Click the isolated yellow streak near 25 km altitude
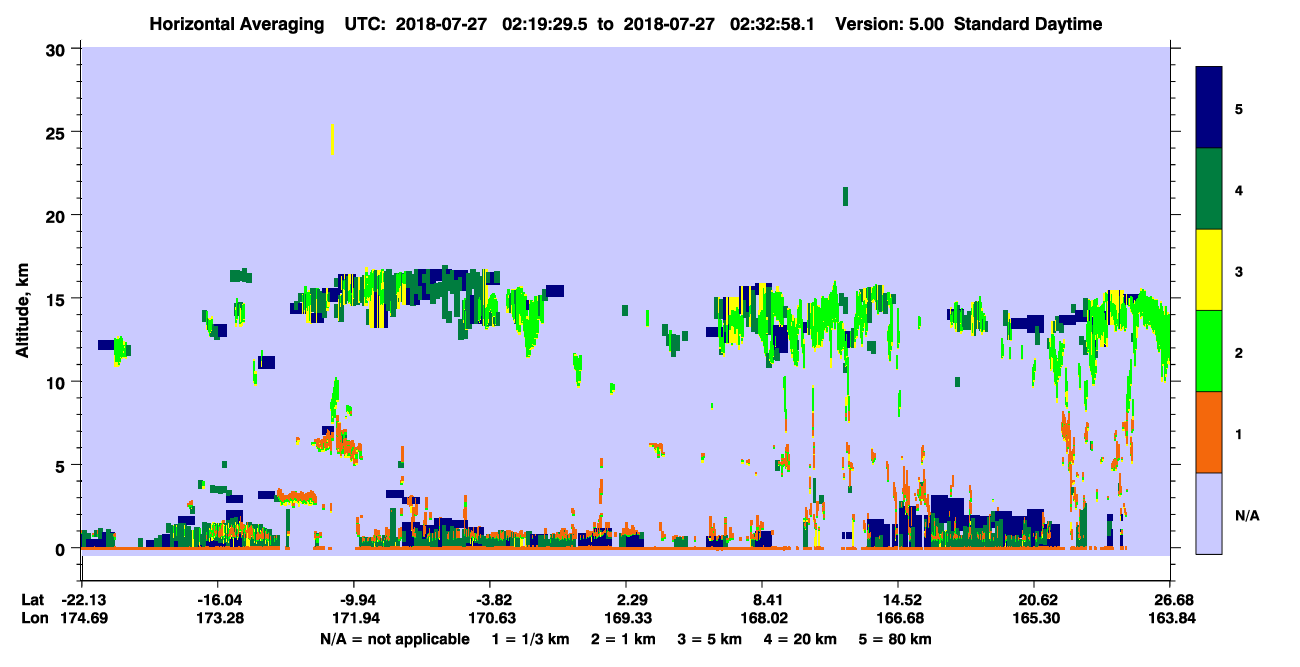Screen dimensions: 1300x667 (332, 139)
